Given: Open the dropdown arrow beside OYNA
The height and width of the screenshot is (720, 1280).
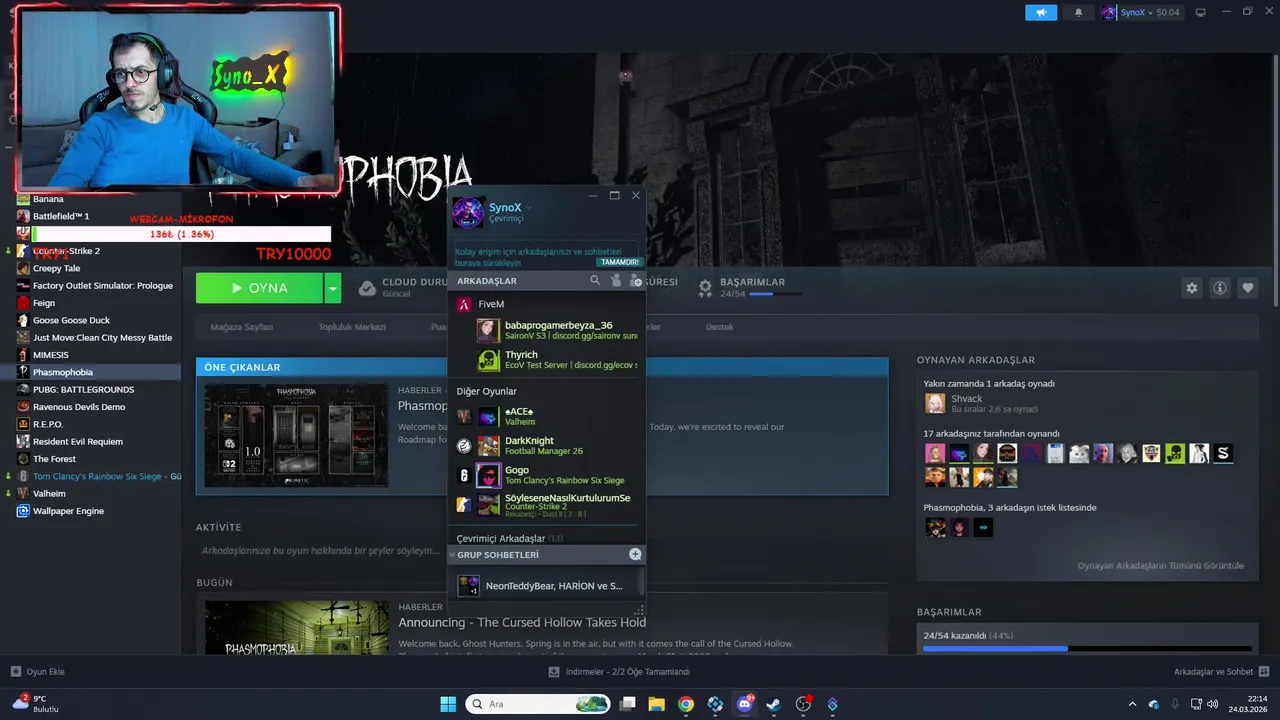Looking at the screenshot, I should click(333, 288).
